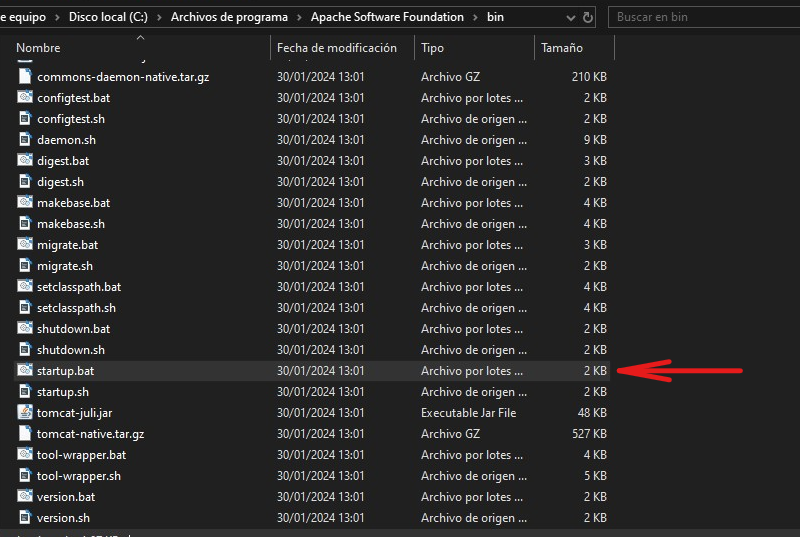Expand Apache Software Foundation breadcrumb chevron
The image size is (800, 537).
point(475,17)
